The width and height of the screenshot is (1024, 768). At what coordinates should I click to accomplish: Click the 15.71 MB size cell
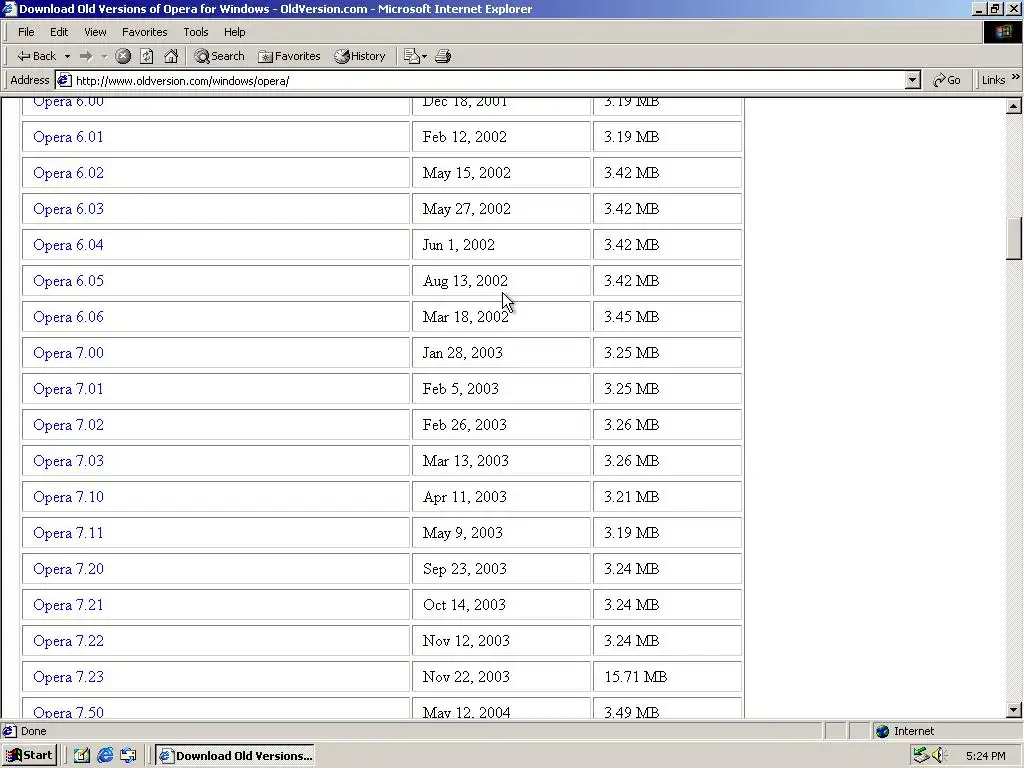[x=667, y=677]
